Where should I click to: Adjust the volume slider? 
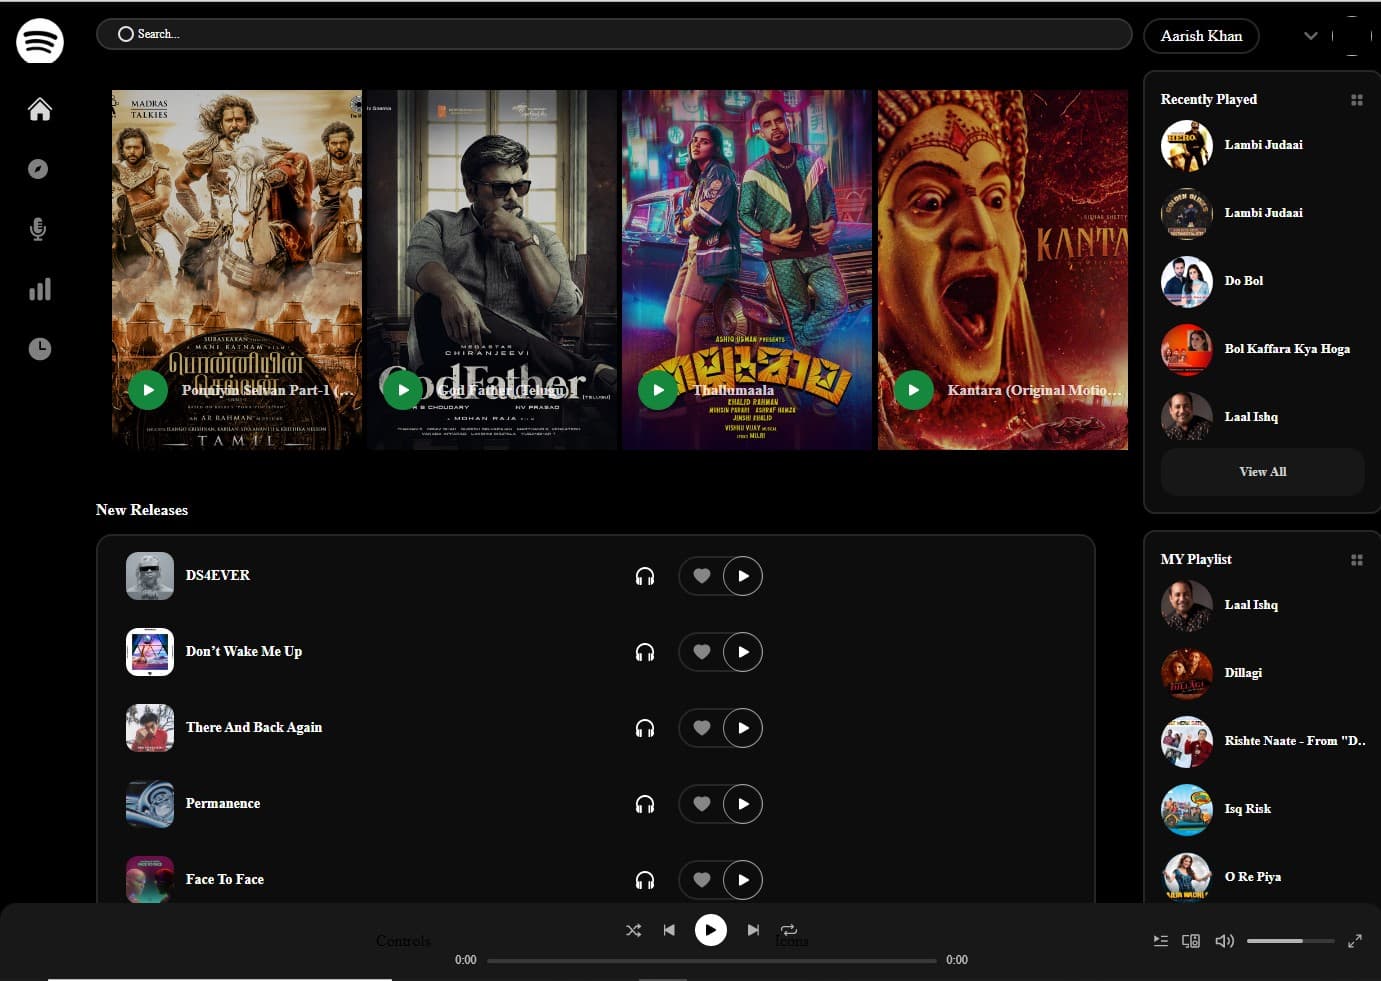(x=1290, y=941)
